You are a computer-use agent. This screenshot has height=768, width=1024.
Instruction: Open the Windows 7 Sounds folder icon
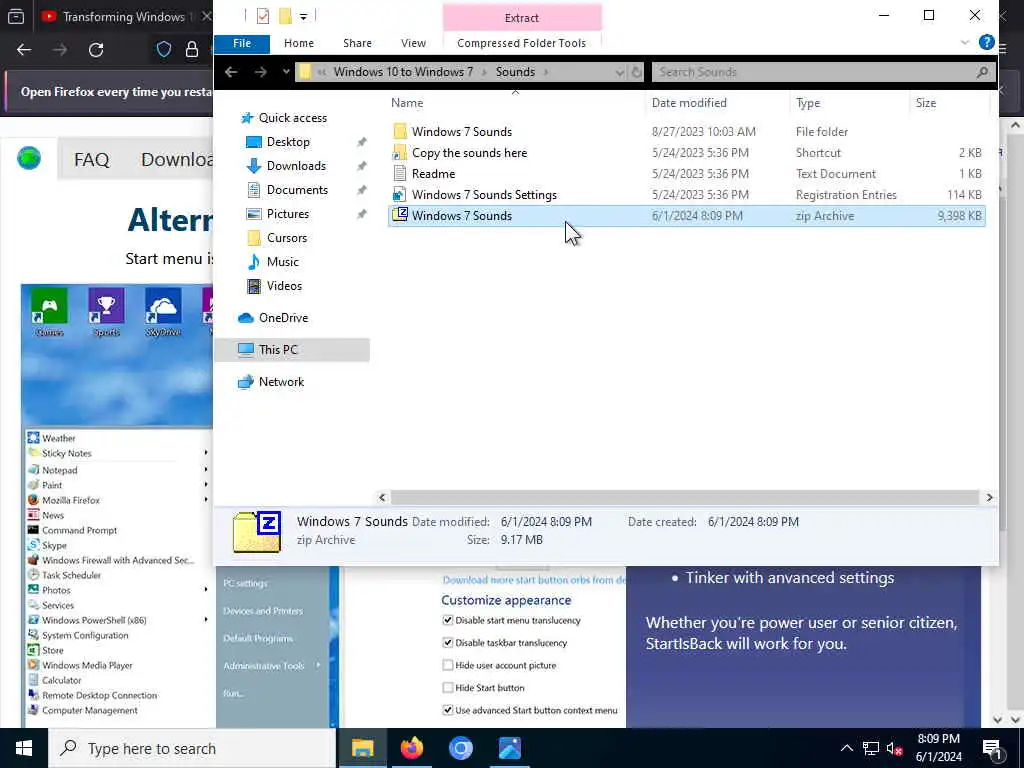point(400,132)
